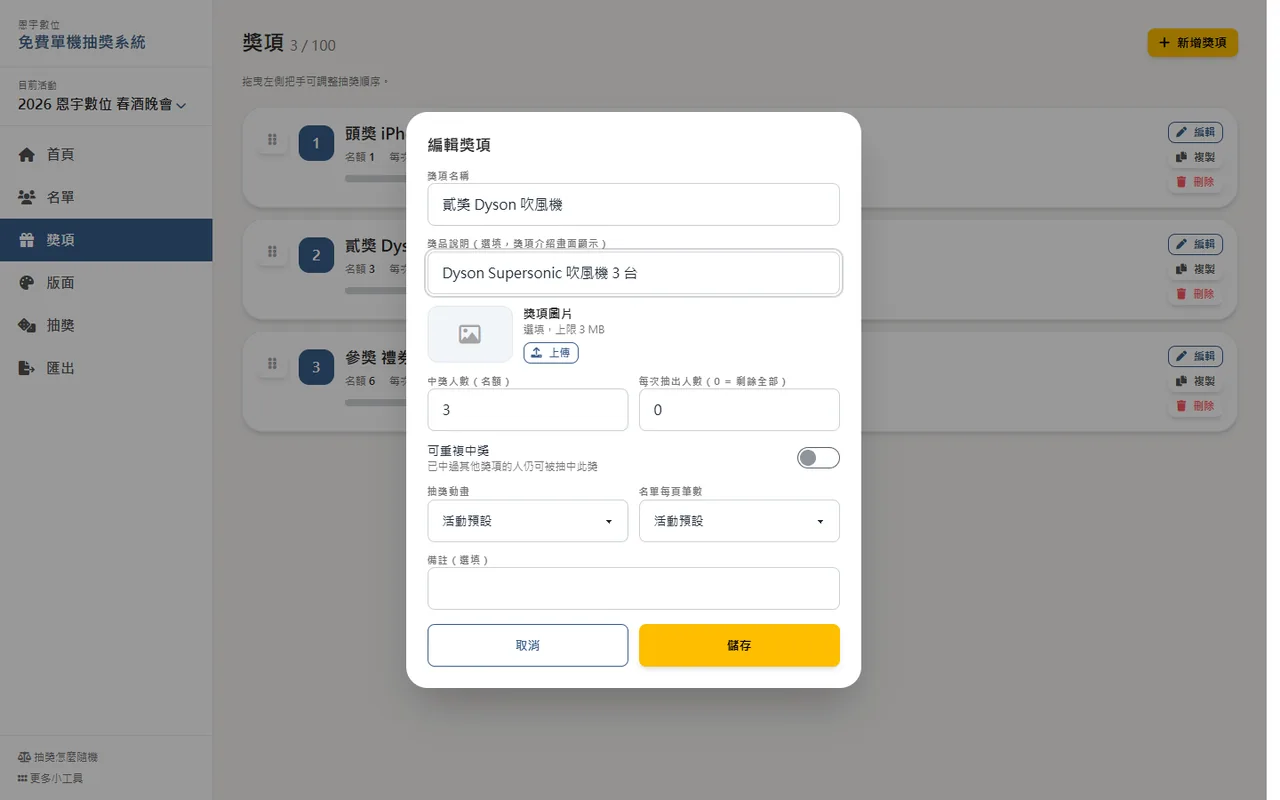Click 編輯 on the 參獎 row

(x=1195, y=356)
